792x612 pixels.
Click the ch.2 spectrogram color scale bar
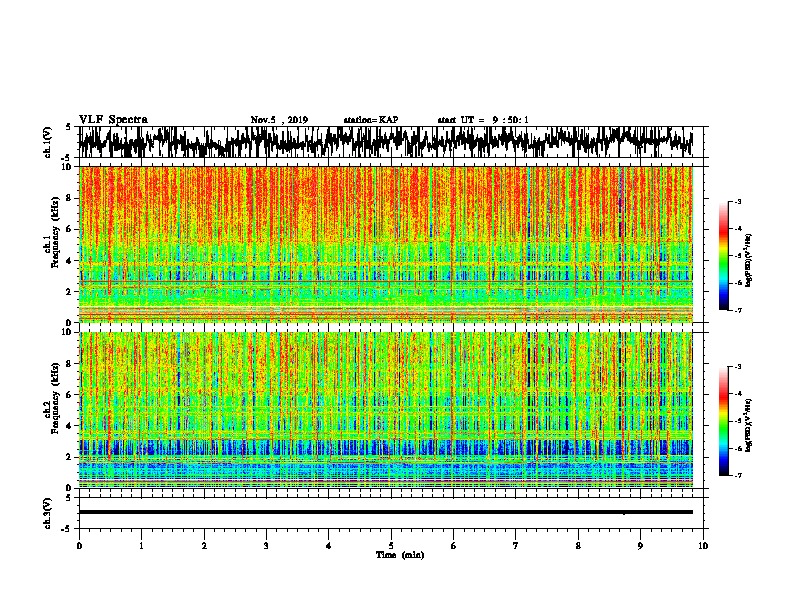click(724, 421)
